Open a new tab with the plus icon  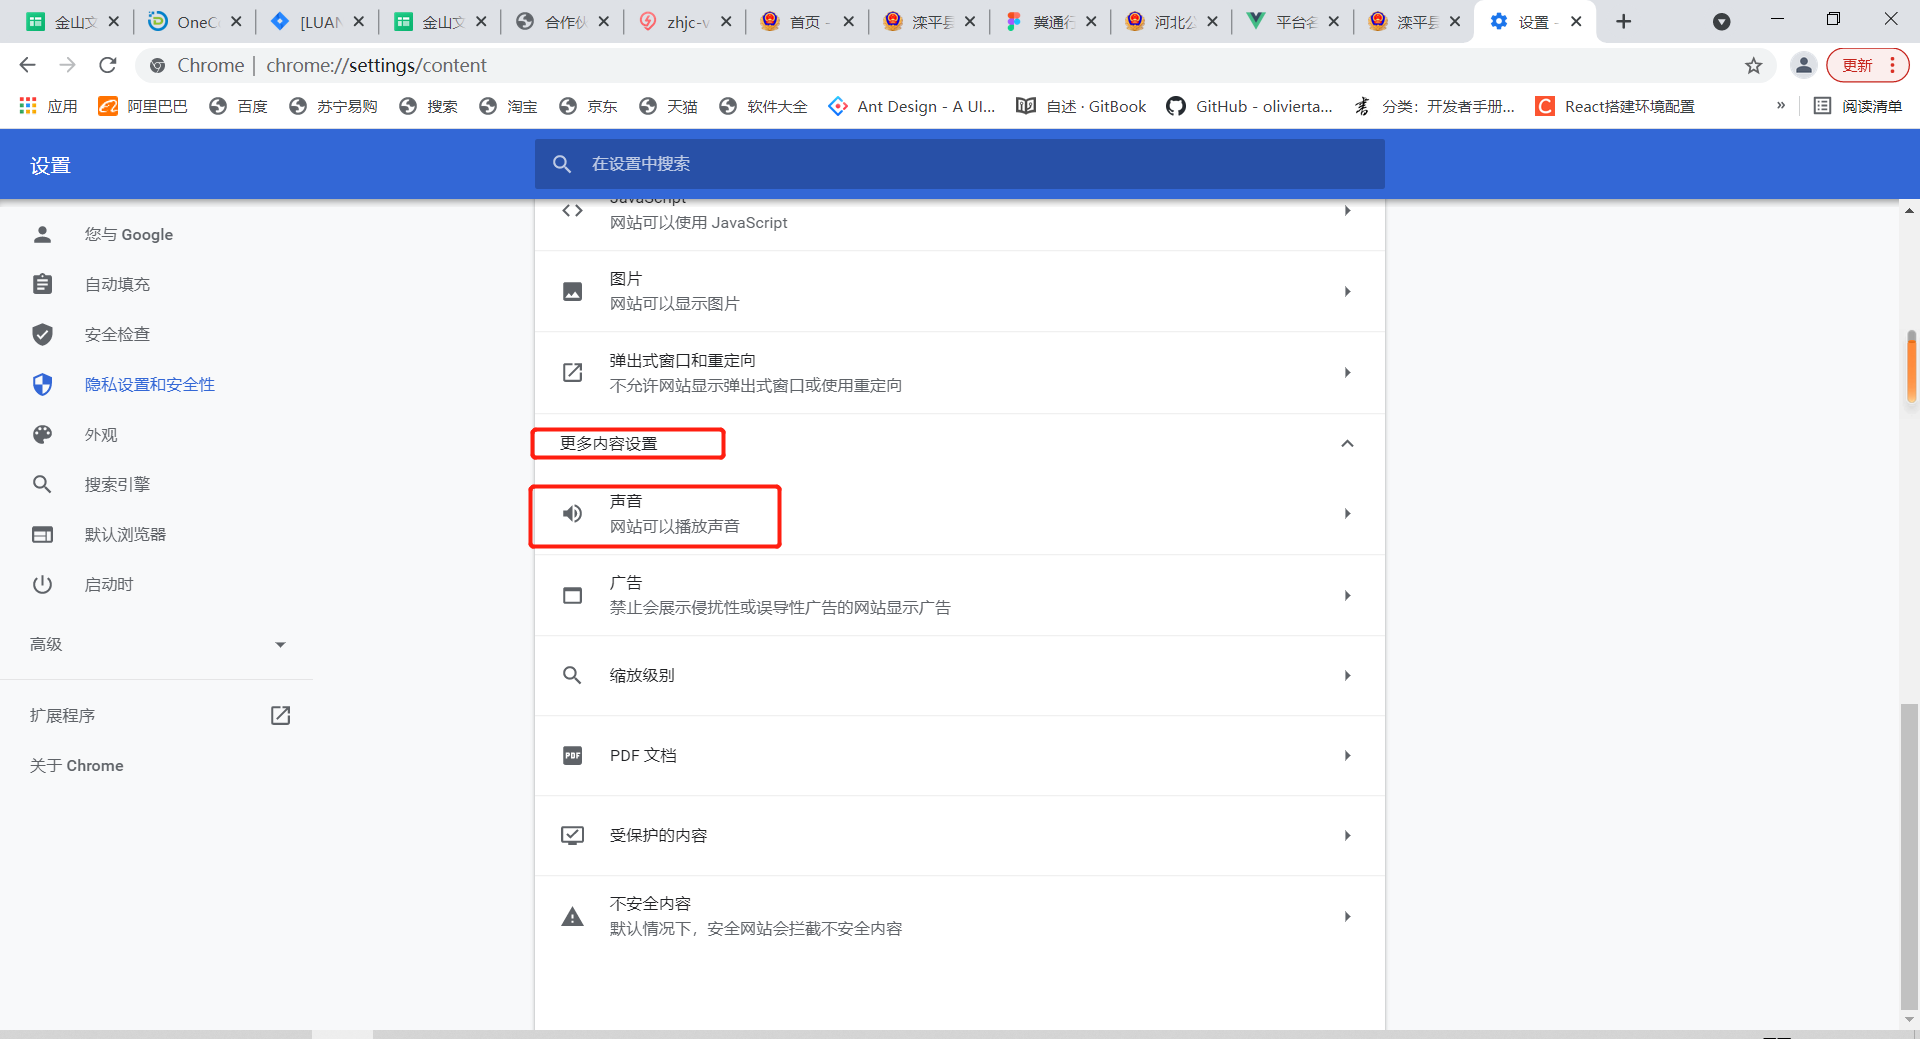pyautogui.click(x=1624, y=22)
